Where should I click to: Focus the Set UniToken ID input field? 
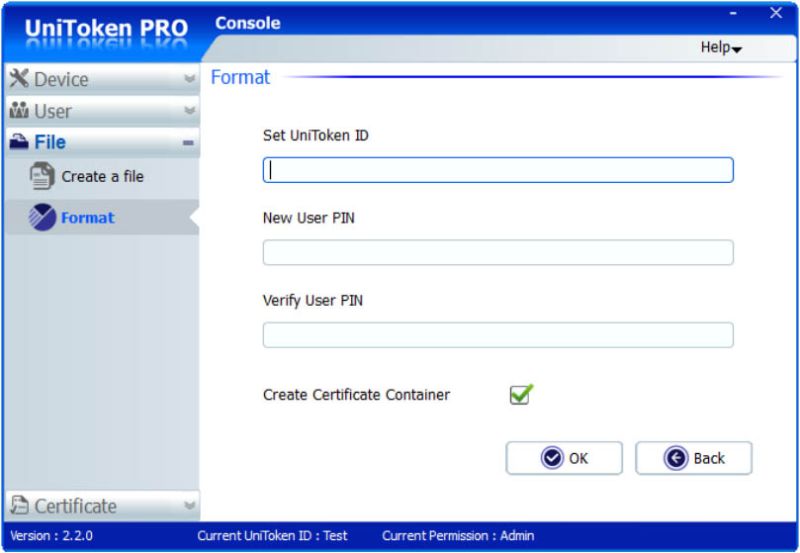(498, 170)
